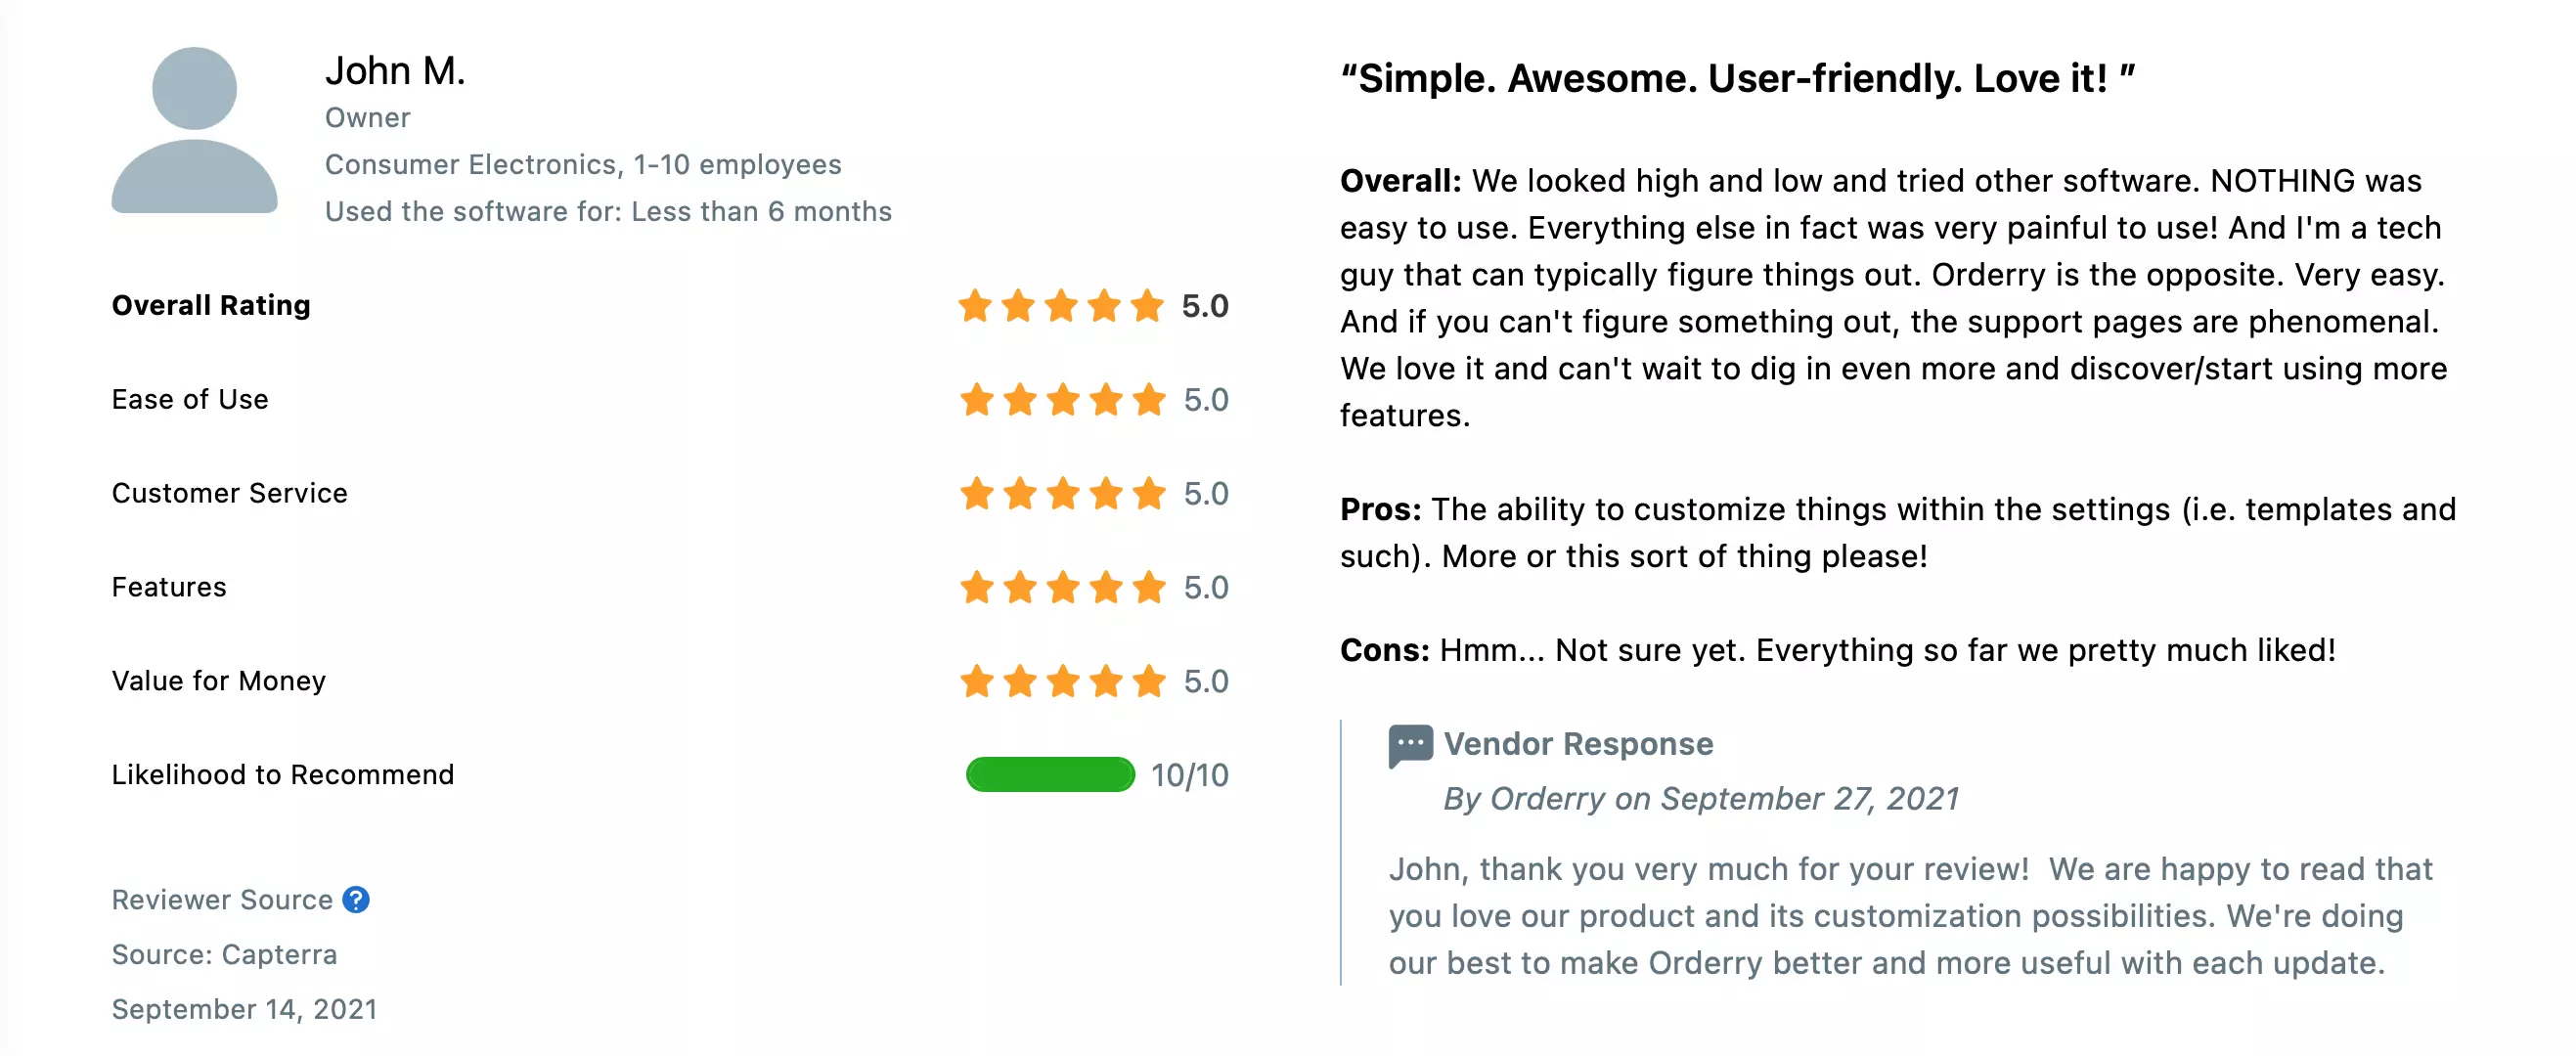Click the Vendor Response heading
Viewport: 2576px width, 1056px height.
point(1578,744)
